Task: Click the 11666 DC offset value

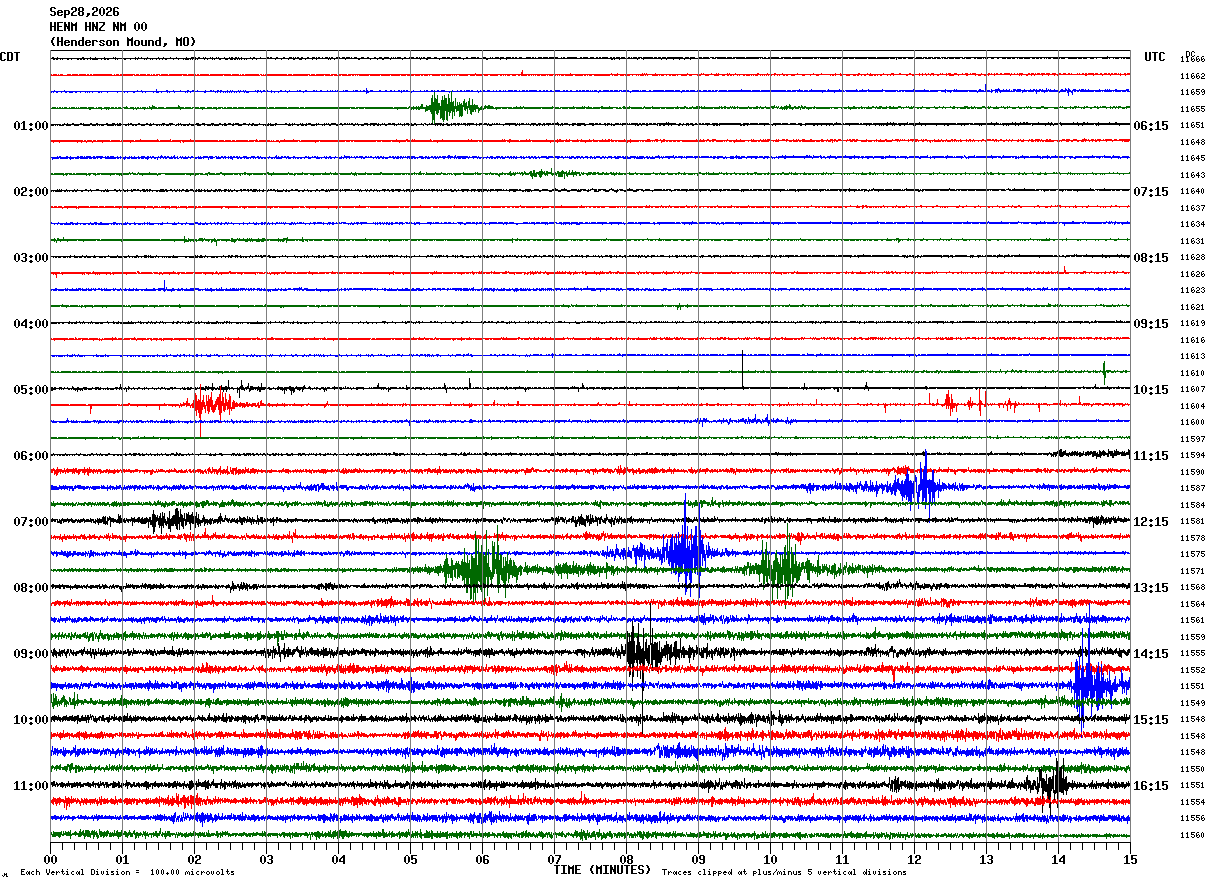Action: click(x=1192, y=60)
